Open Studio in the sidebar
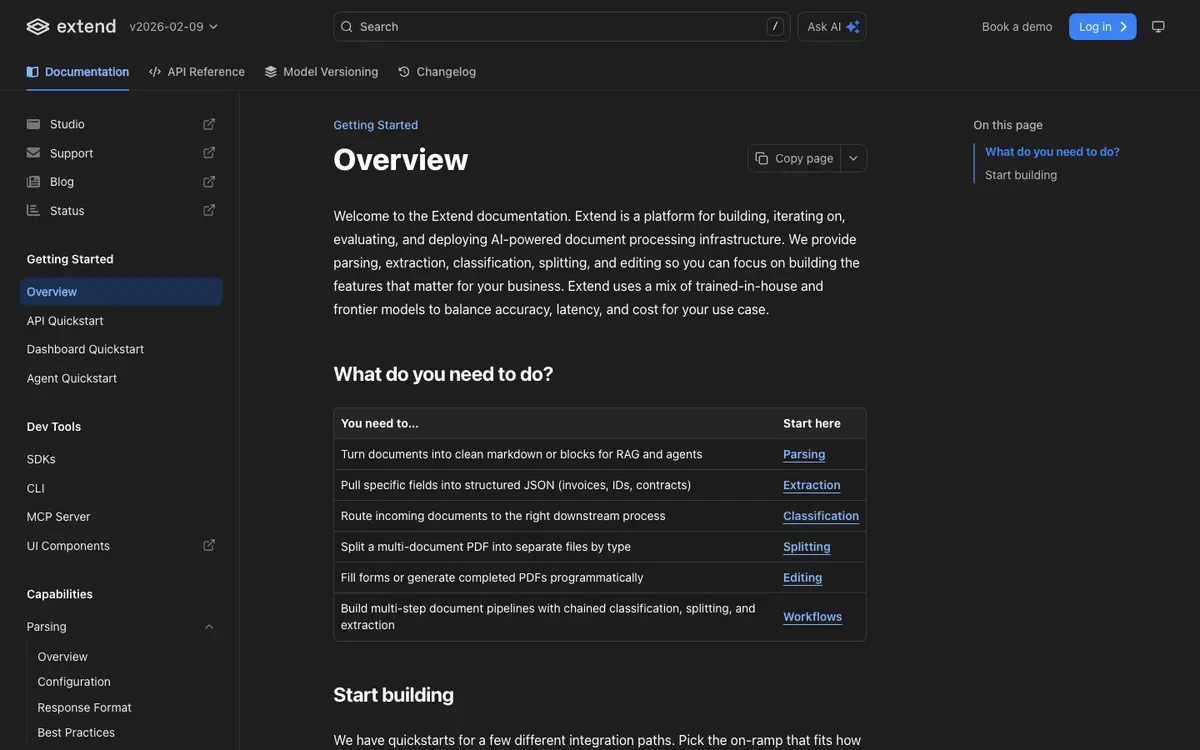Image resolution: width=1200 pixels, height=750 pixels. 121,124
